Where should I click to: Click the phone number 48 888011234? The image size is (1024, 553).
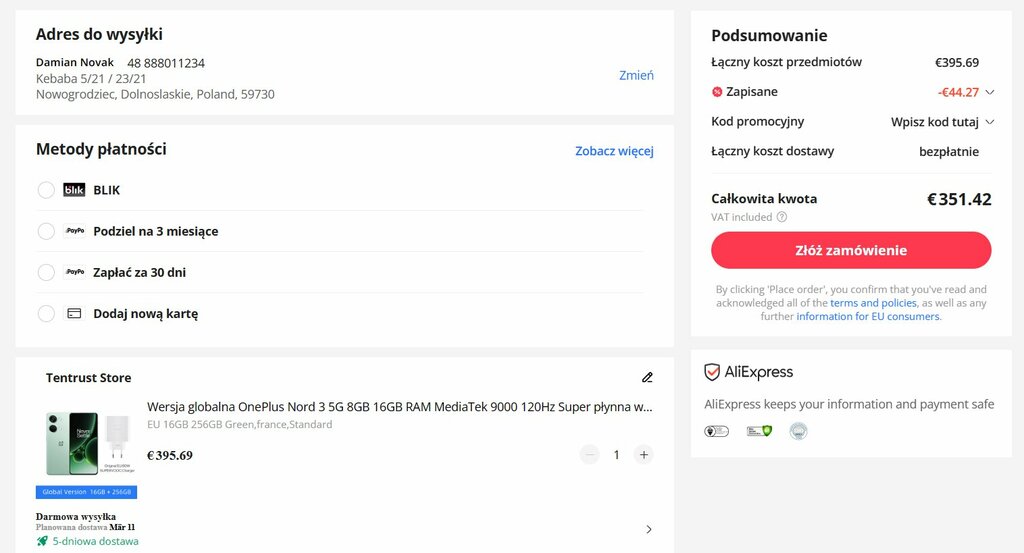(x=166, y=63)
